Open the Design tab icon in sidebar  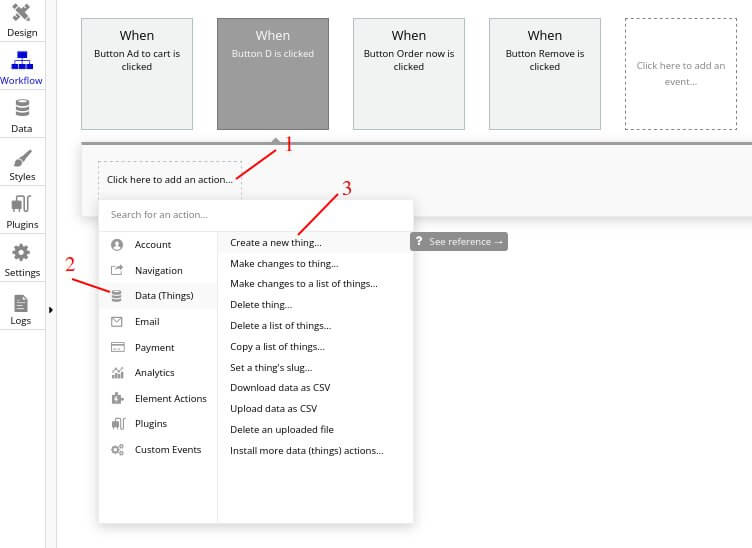pyautogui.click(x=22, y=13)
